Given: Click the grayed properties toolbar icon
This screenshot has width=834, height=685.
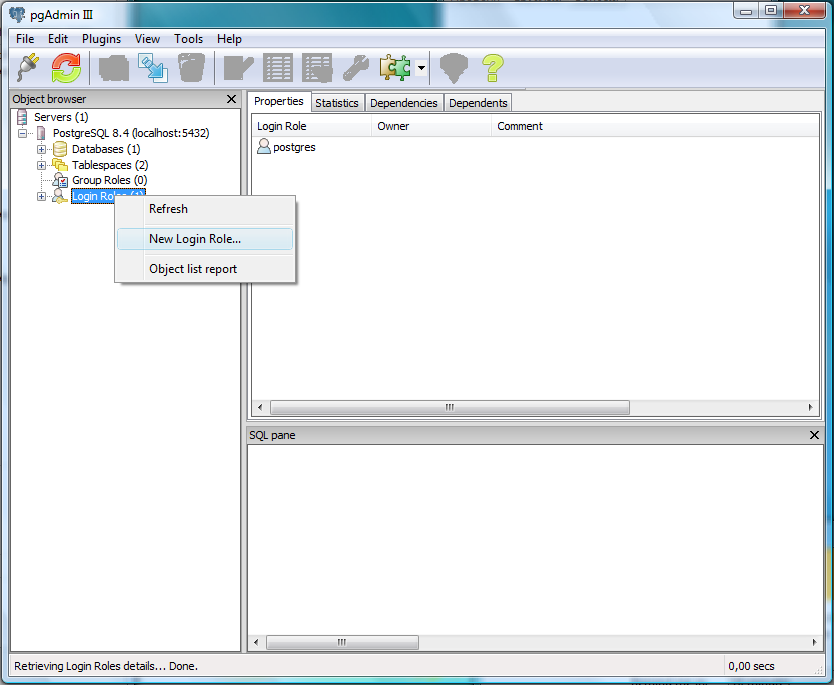Looking at the screenshot, I should click(114, 68).
